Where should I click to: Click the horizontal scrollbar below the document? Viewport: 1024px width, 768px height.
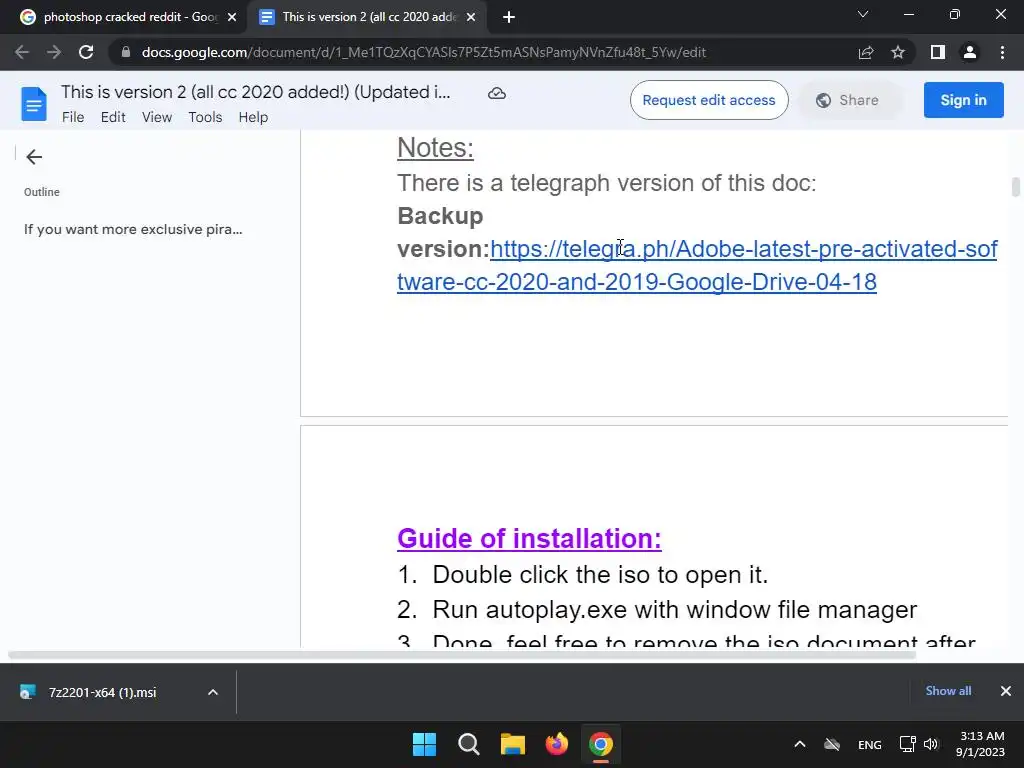pos(462,655)
